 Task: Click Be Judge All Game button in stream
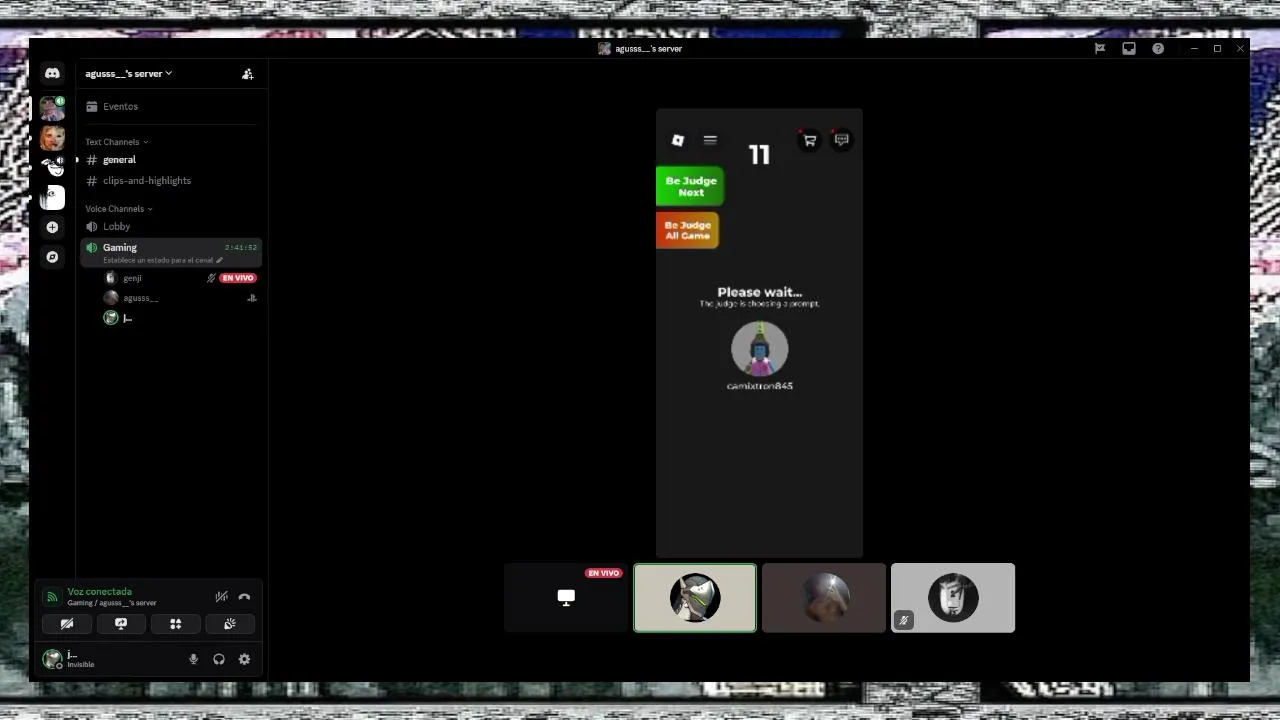(x=688, y=230)
